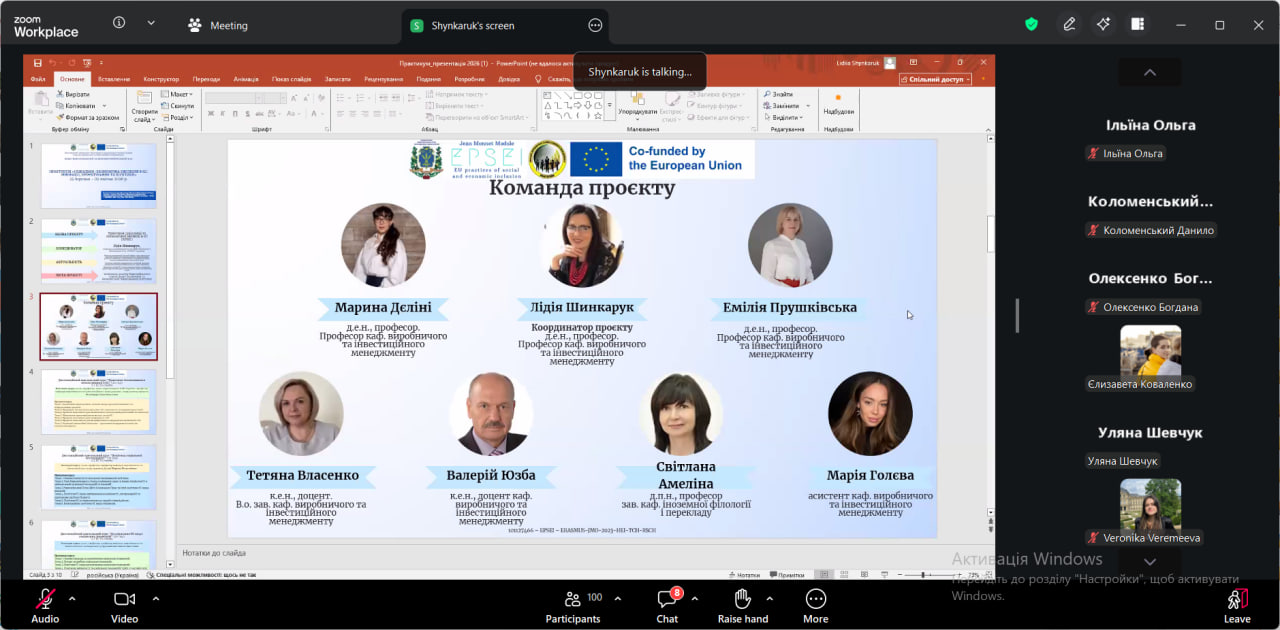The width and height of the screenshot is (1280, 630).
Task: Open the Chat panel with unread messages
Action: [x=667, y=605]
